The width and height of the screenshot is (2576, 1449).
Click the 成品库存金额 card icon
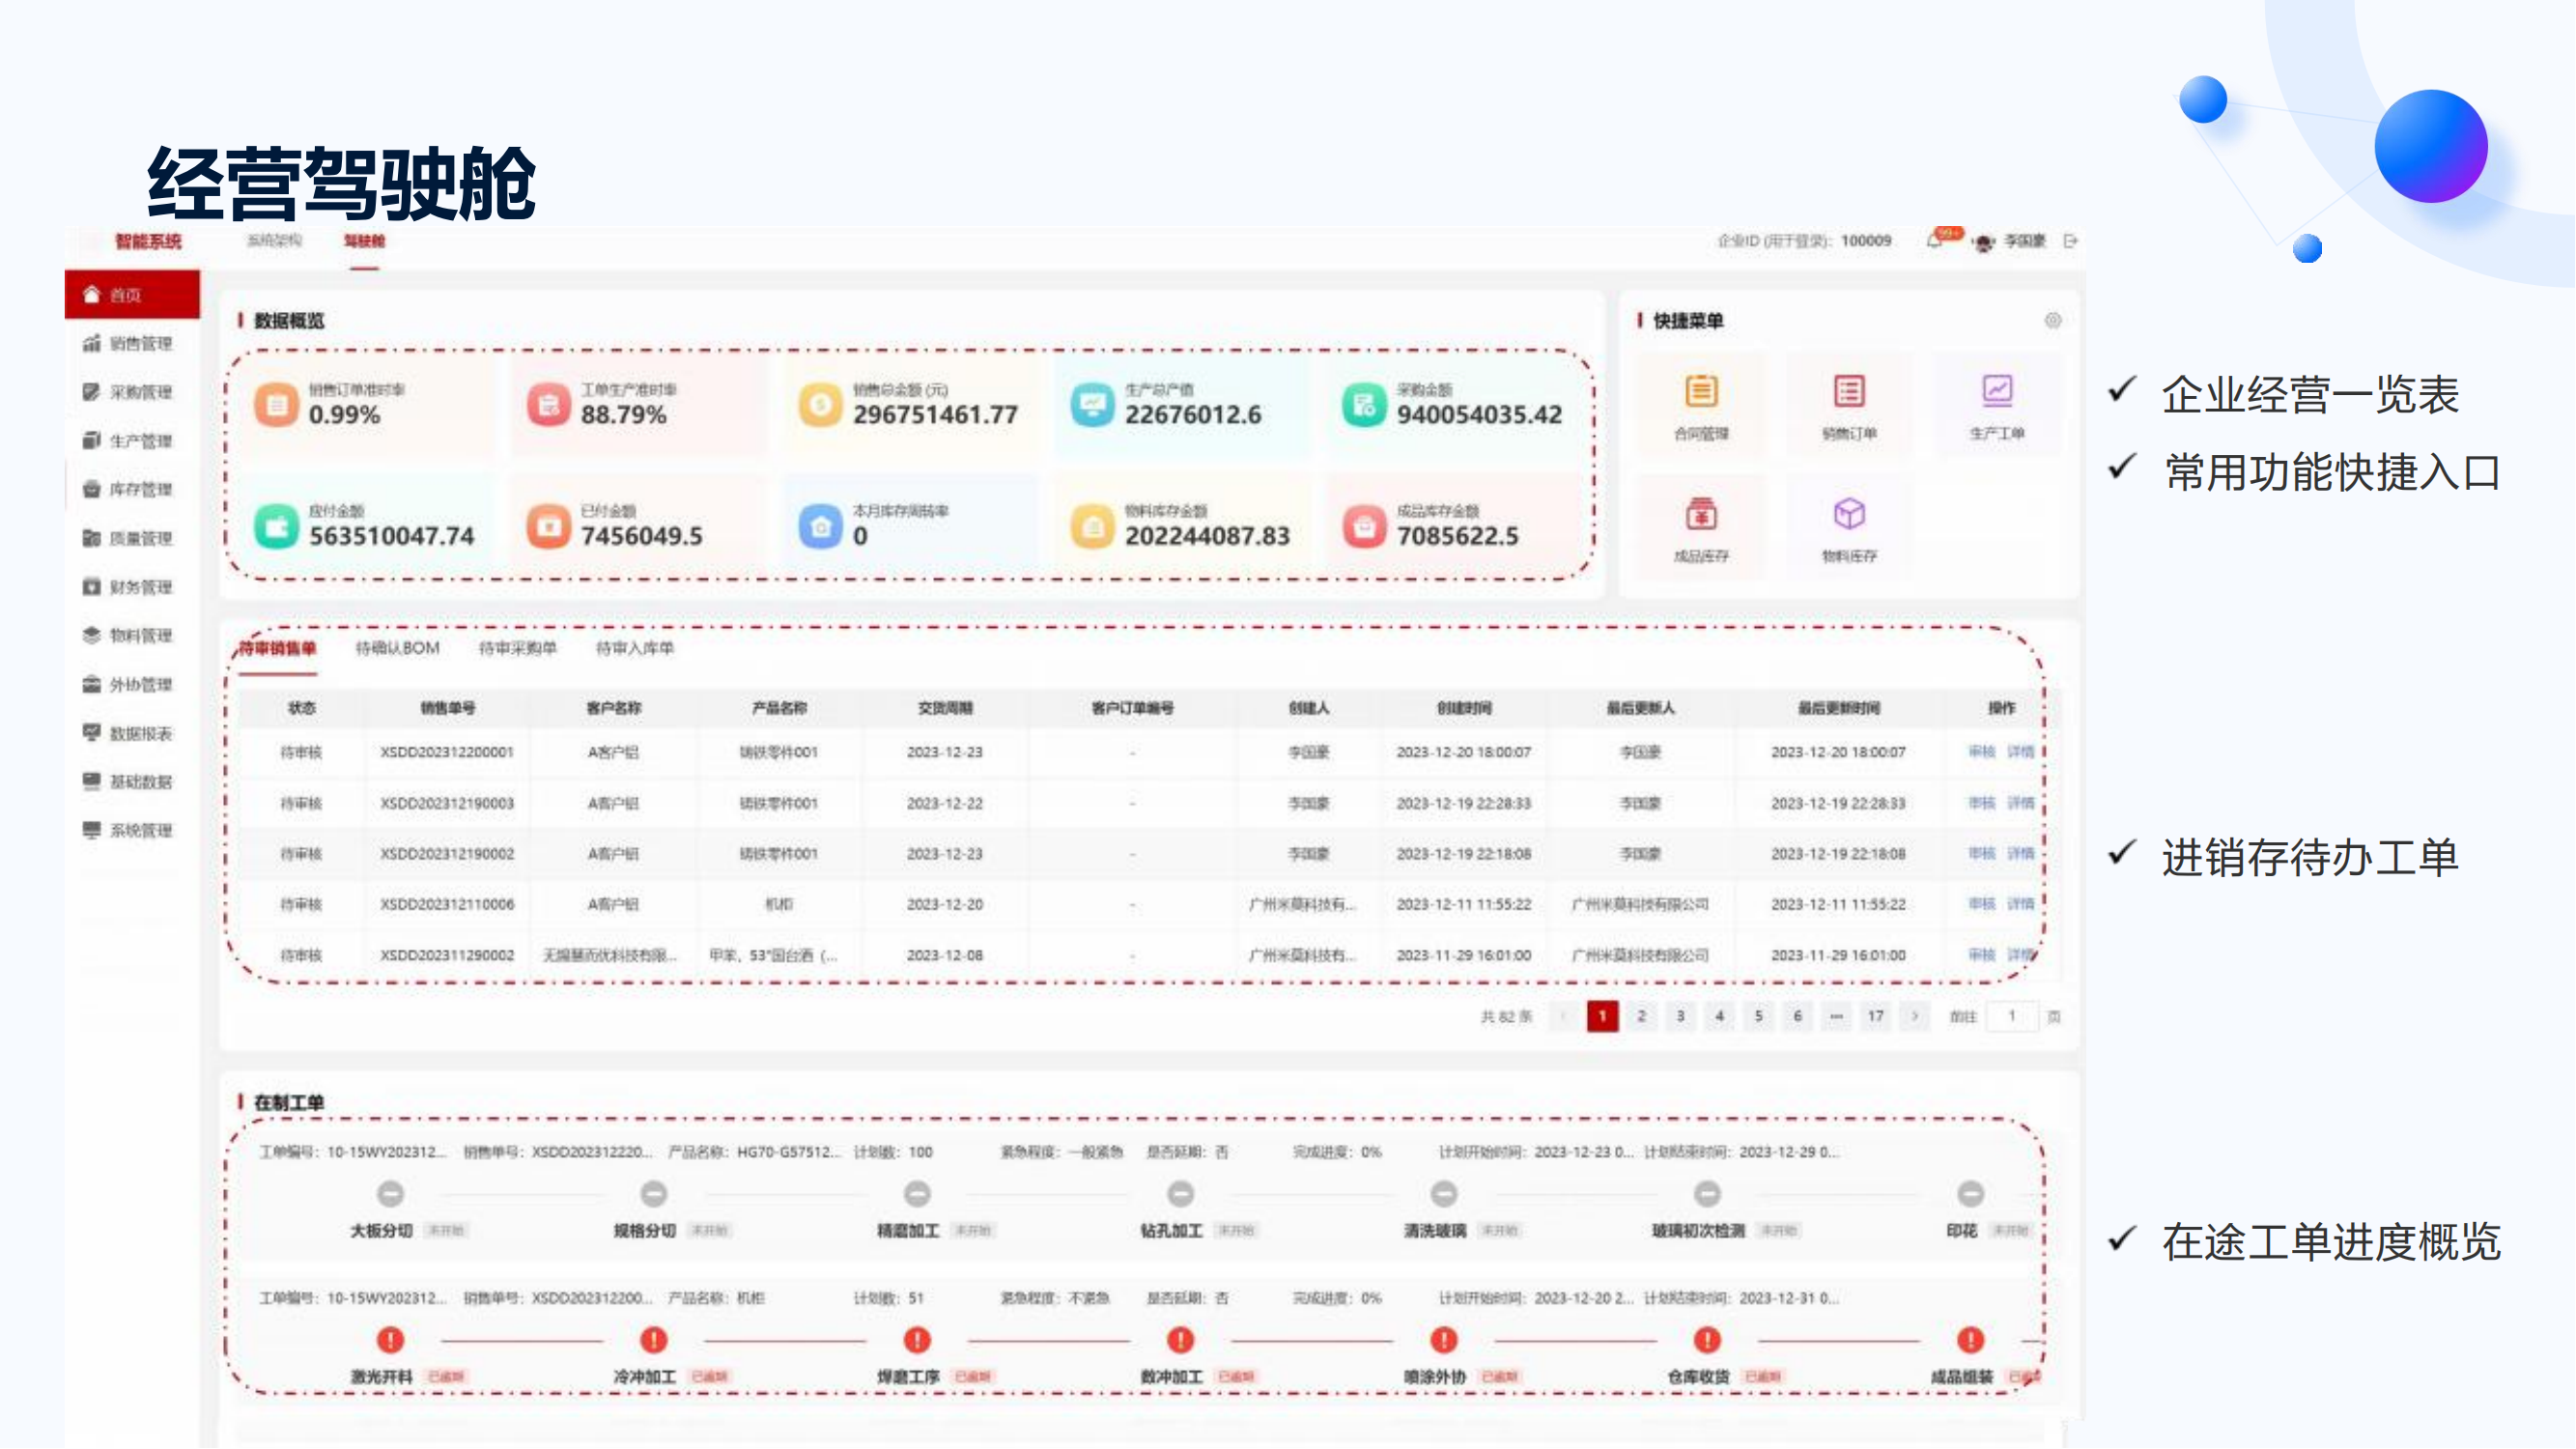coord(1364,526)
